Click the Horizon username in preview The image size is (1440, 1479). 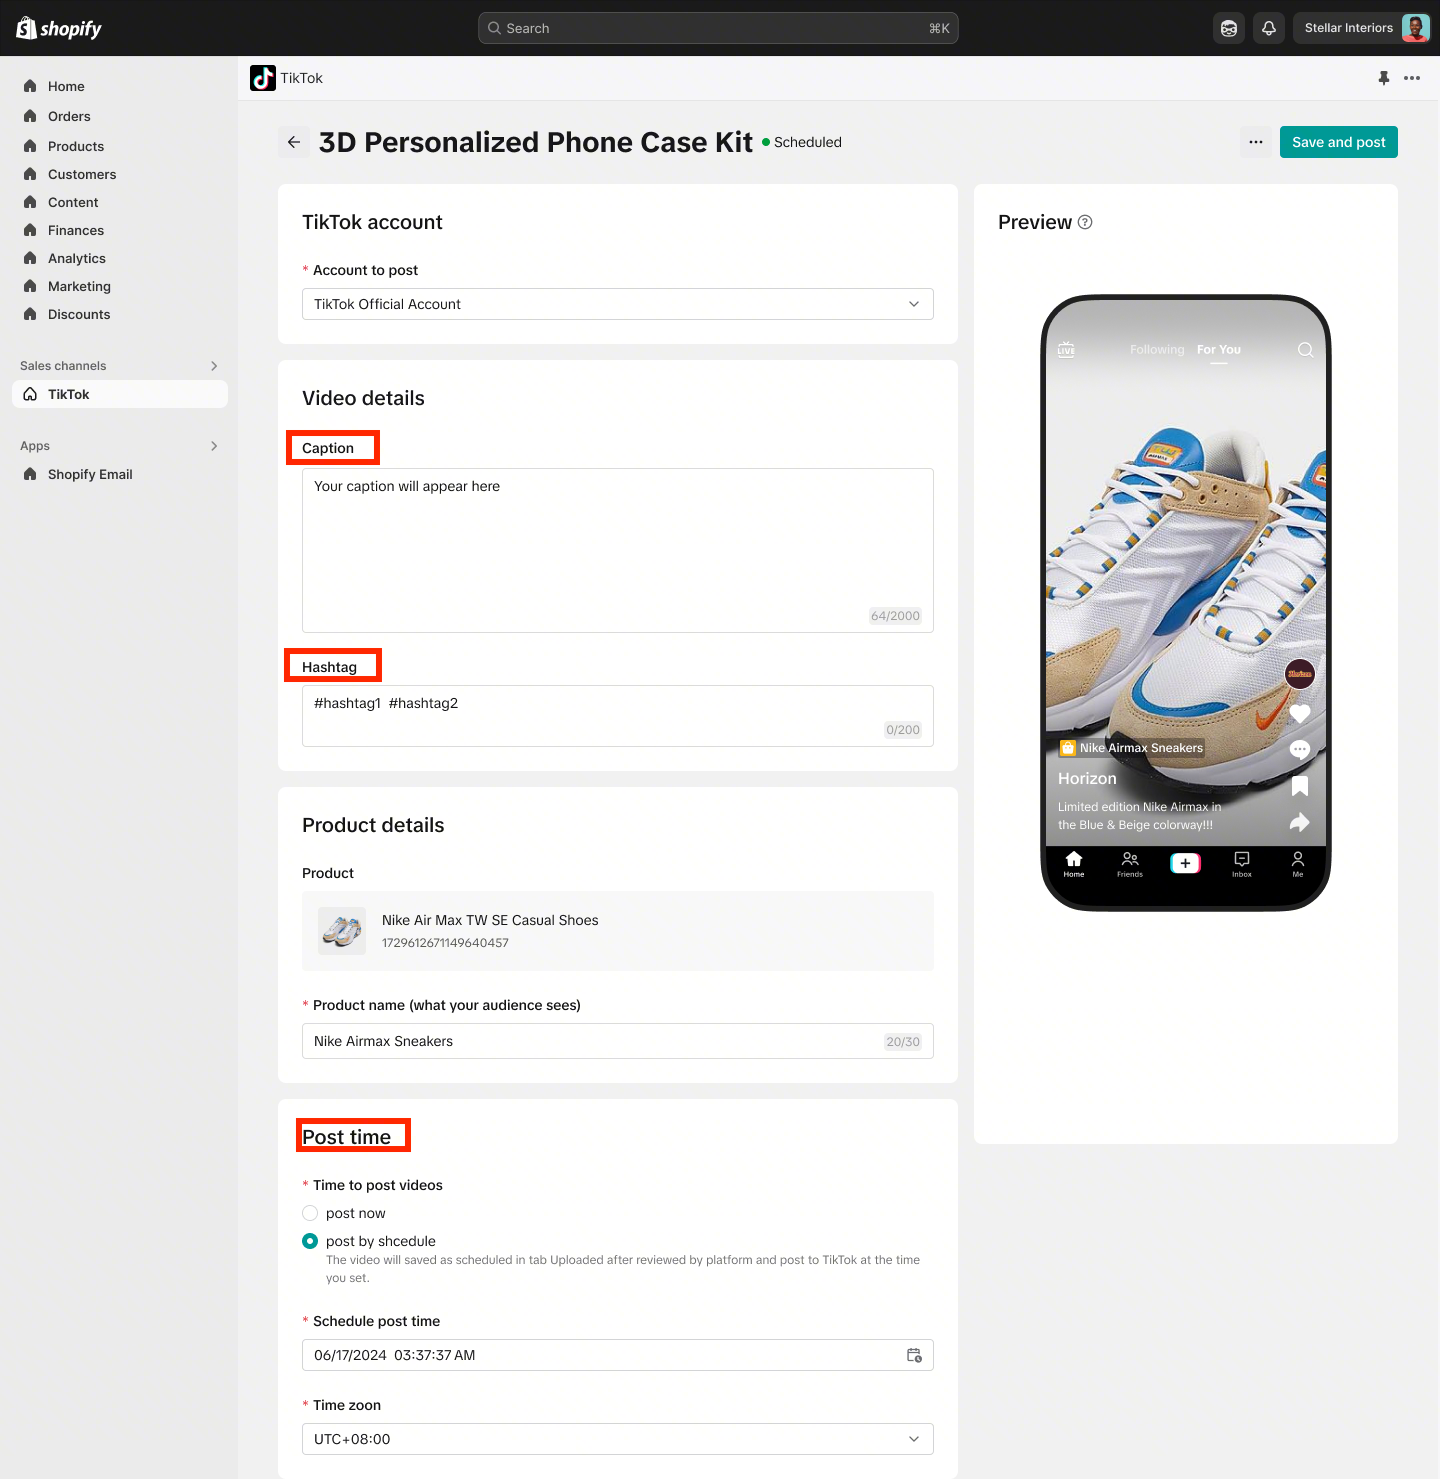pos(1087,778)
